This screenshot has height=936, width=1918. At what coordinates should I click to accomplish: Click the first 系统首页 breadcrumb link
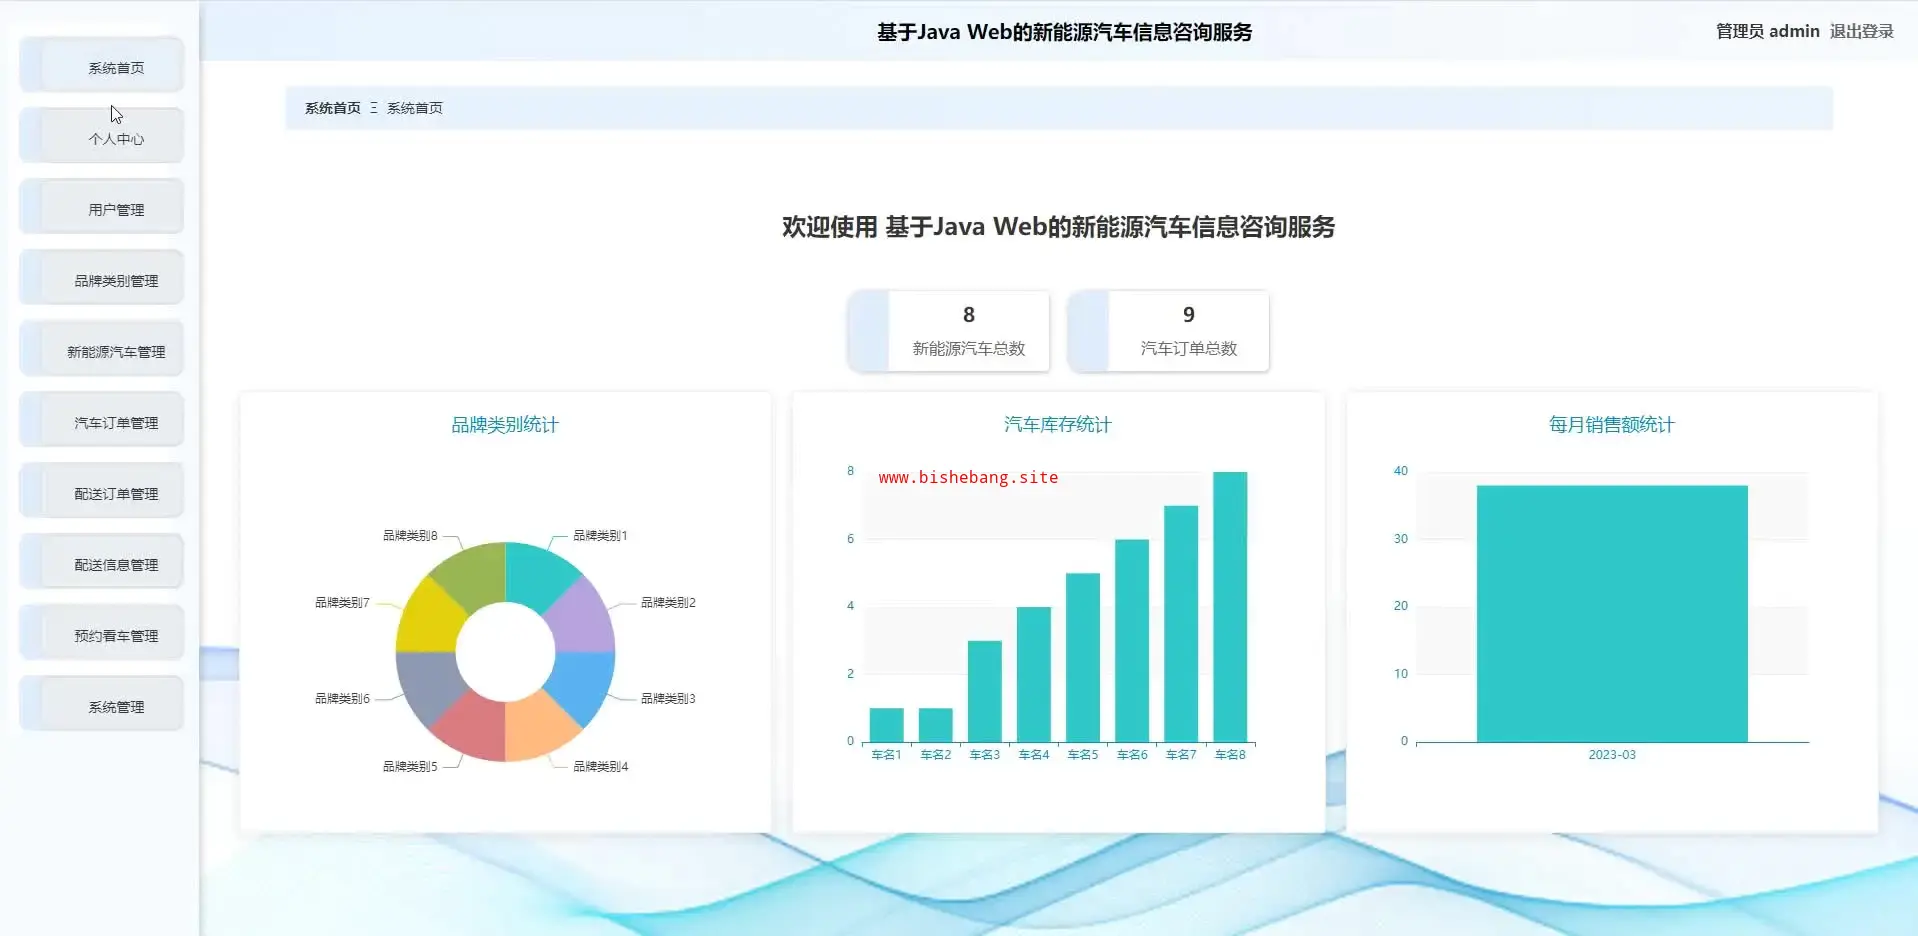click(332, 108)
